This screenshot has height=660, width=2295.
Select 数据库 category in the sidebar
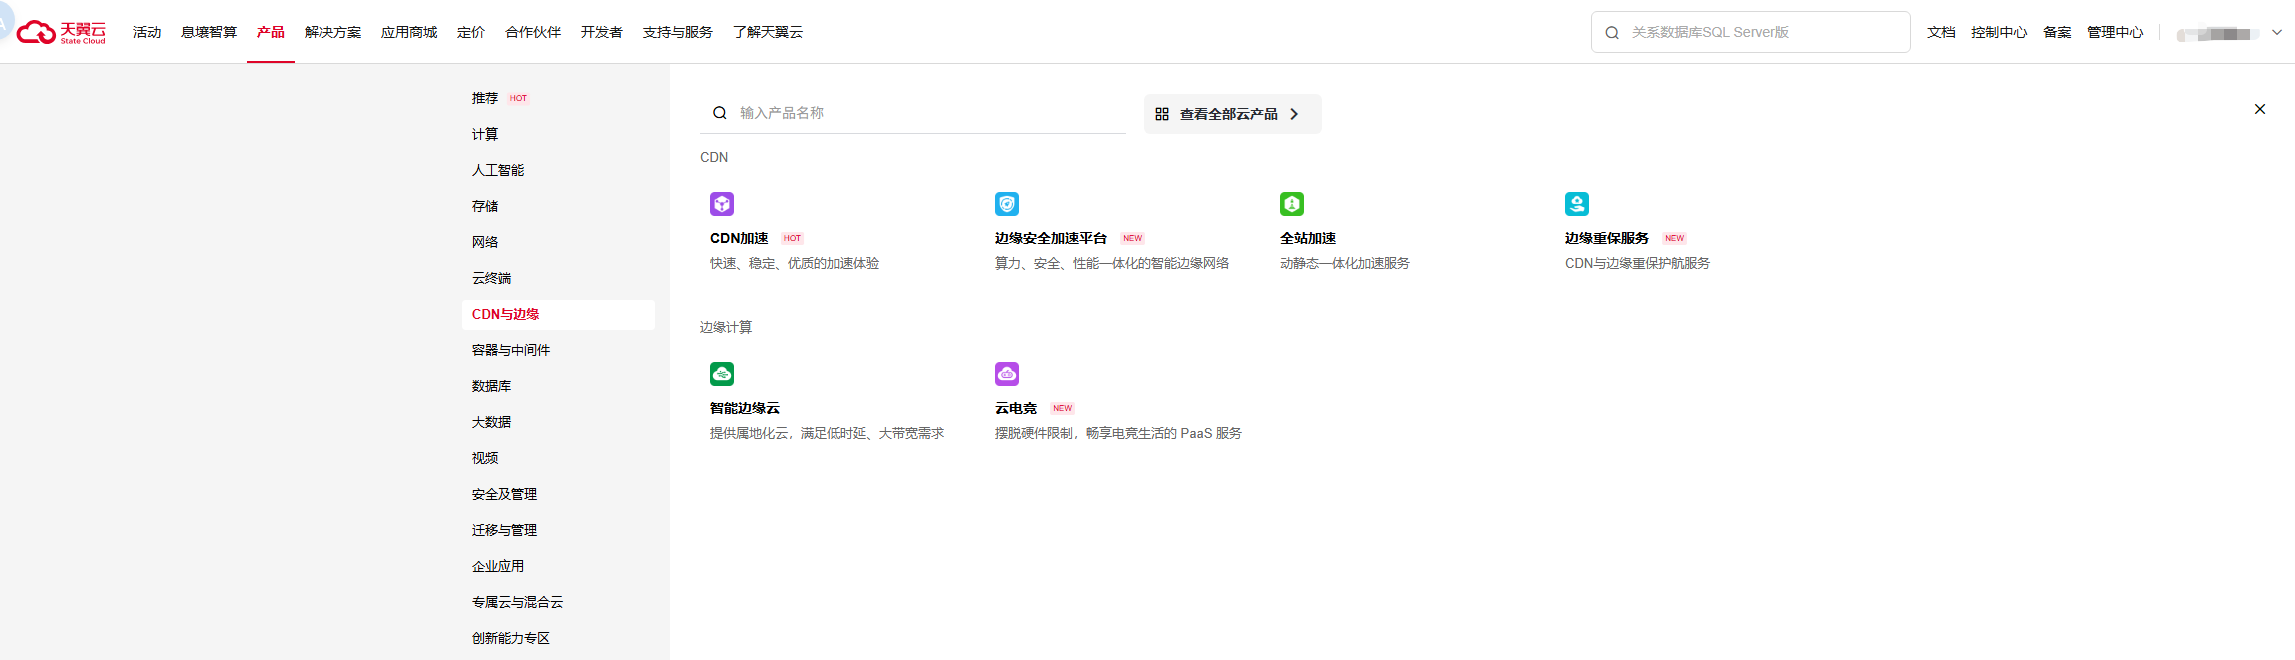coord(491,386)
